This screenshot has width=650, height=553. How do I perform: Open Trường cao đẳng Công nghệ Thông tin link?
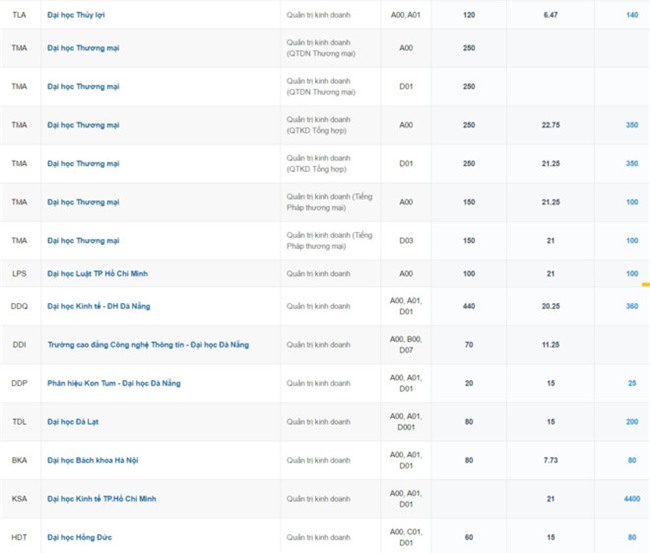147,344
